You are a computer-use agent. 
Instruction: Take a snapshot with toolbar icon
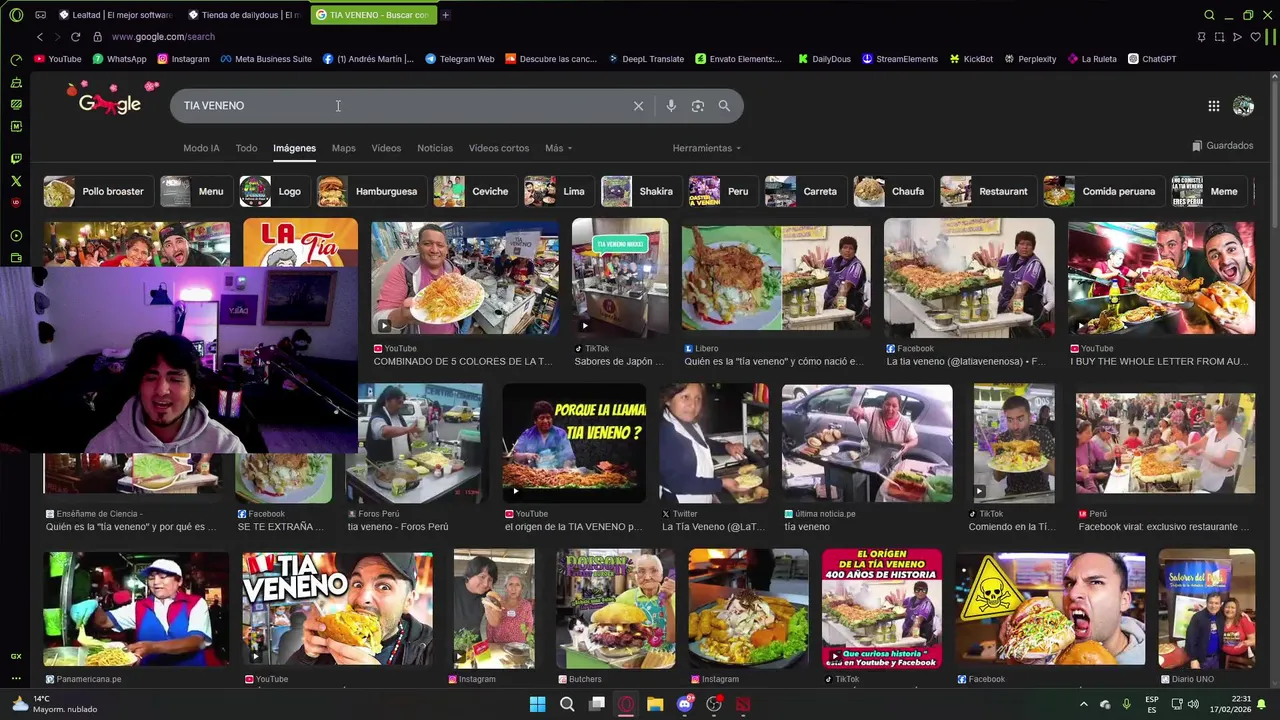click(1219, 37)
